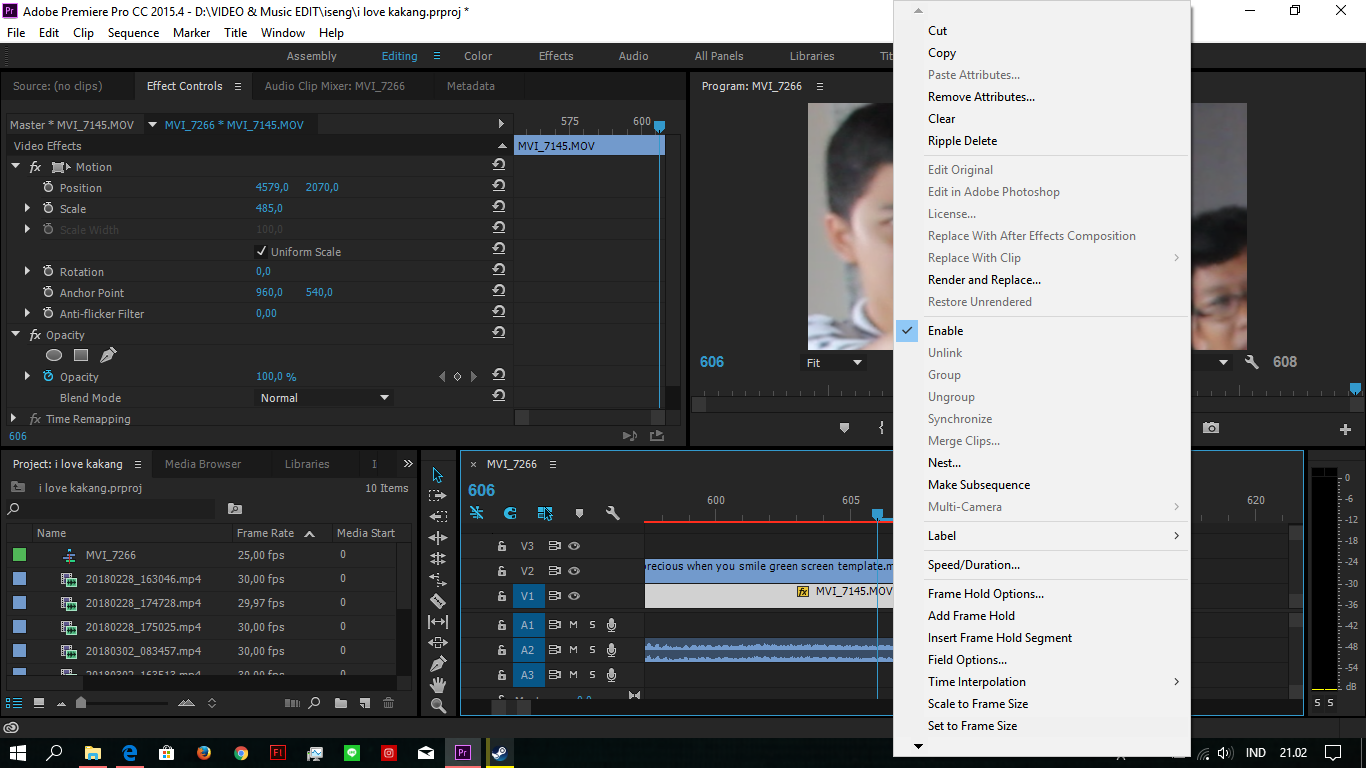
Task: Reset the Anchor Point parameter
Action: 498,292
